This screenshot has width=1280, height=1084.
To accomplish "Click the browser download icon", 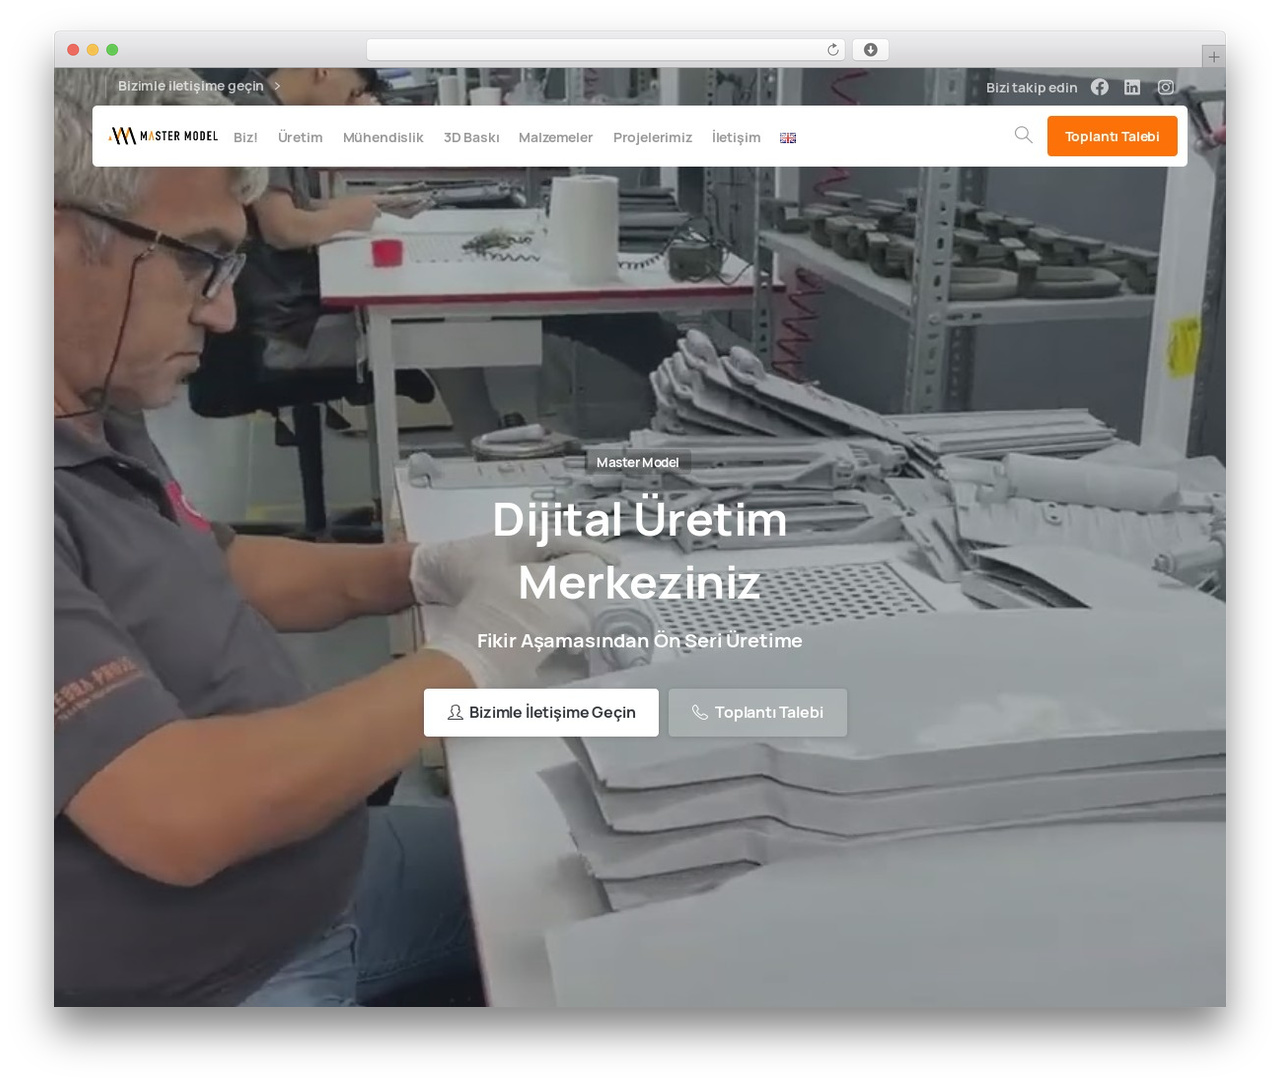I will pyautogui.click(x=871, y=50).
